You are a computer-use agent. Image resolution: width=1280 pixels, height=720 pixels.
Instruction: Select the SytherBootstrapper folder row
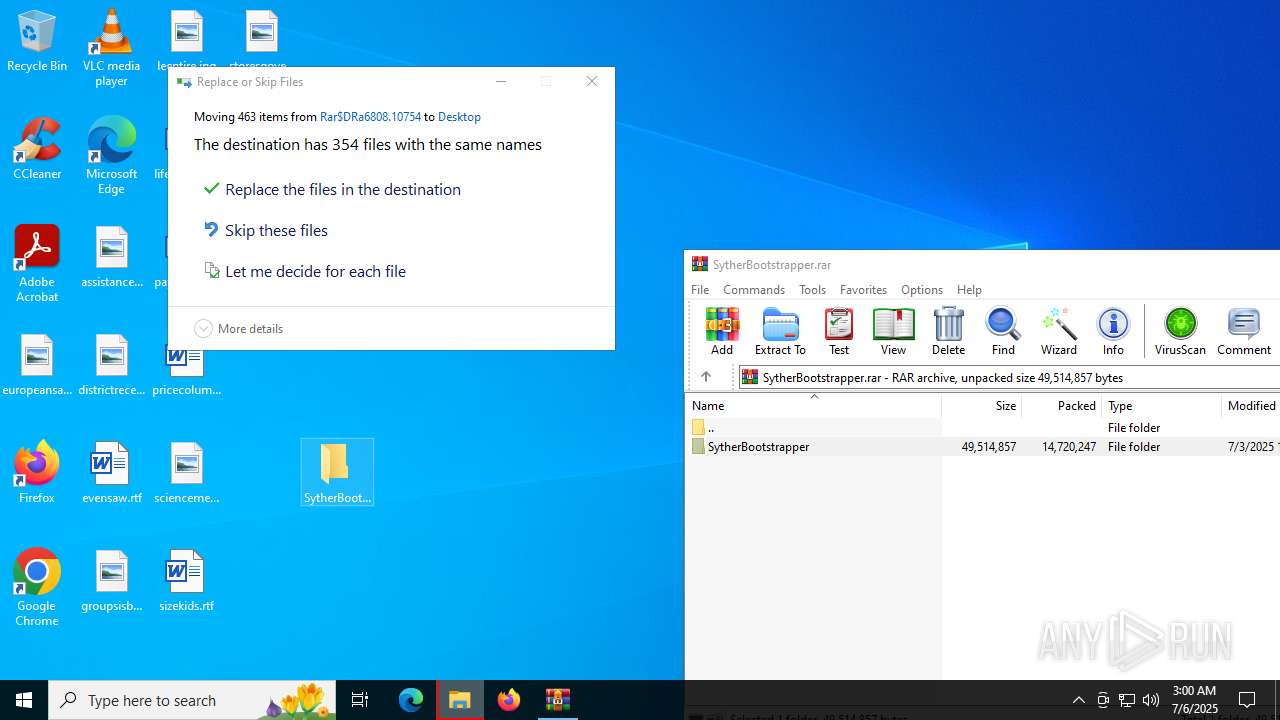tap(983, 447)
